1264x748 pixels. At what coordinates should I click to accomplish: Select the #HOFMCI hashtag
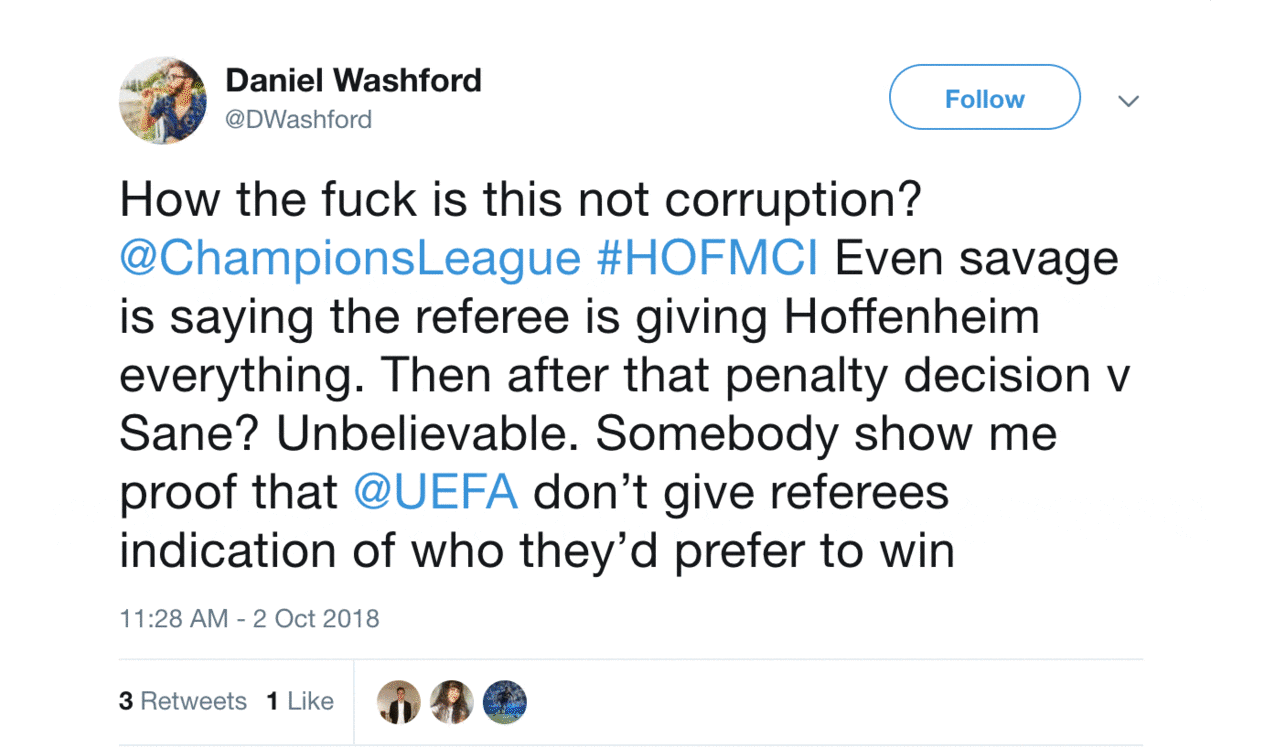707,259
